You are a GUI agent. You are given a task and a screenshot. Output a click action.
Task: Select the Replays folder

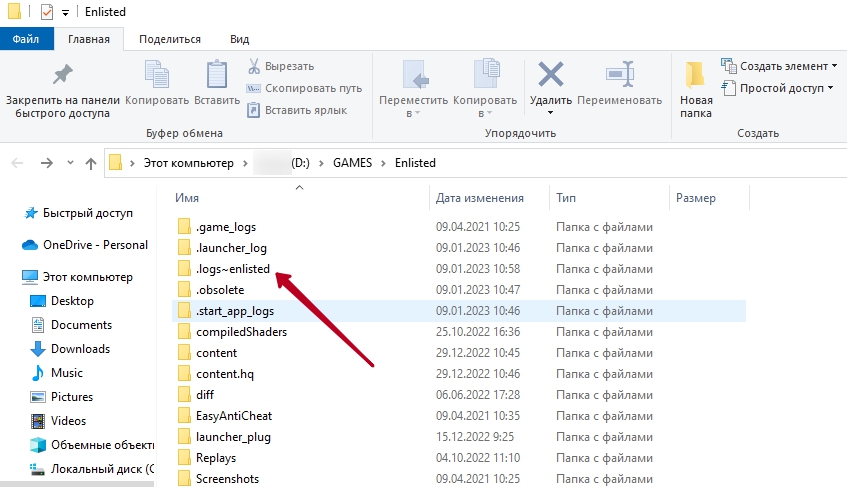pos(216,458)
